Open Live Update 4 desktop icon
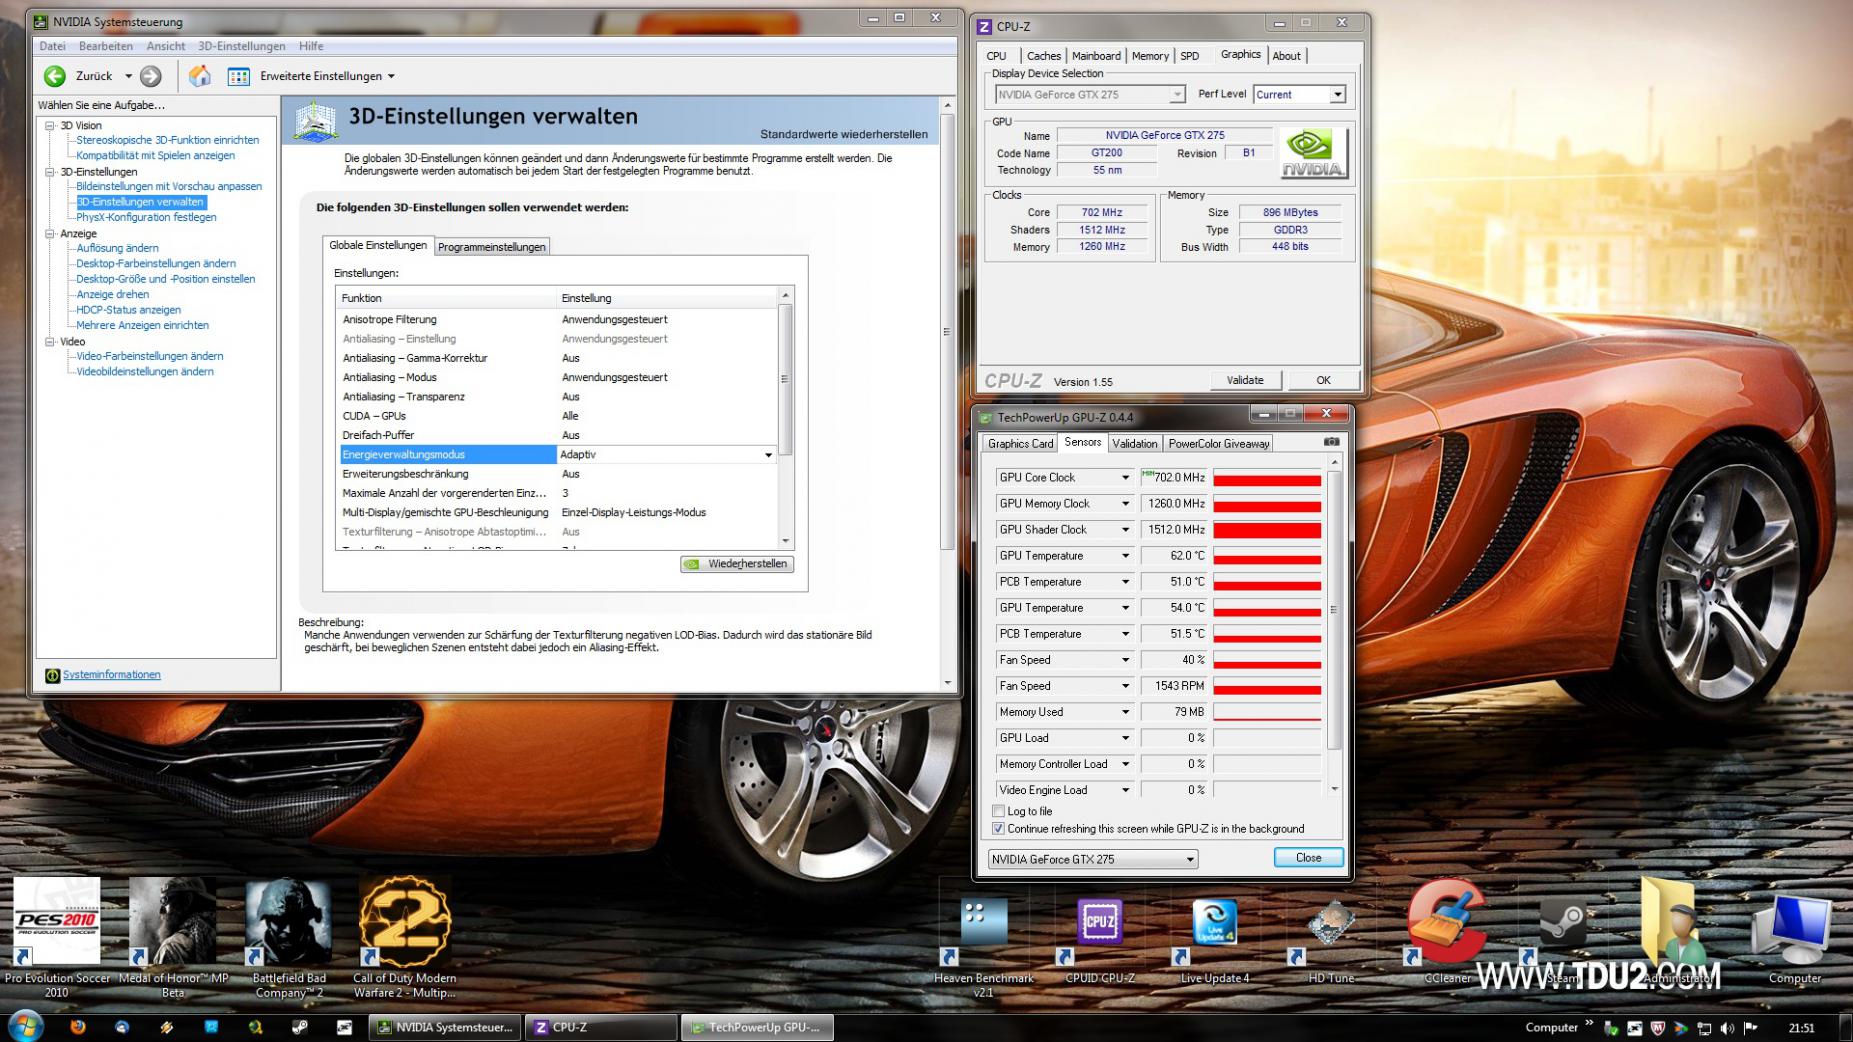The image size is (1853, 1042). (1215, 940)
